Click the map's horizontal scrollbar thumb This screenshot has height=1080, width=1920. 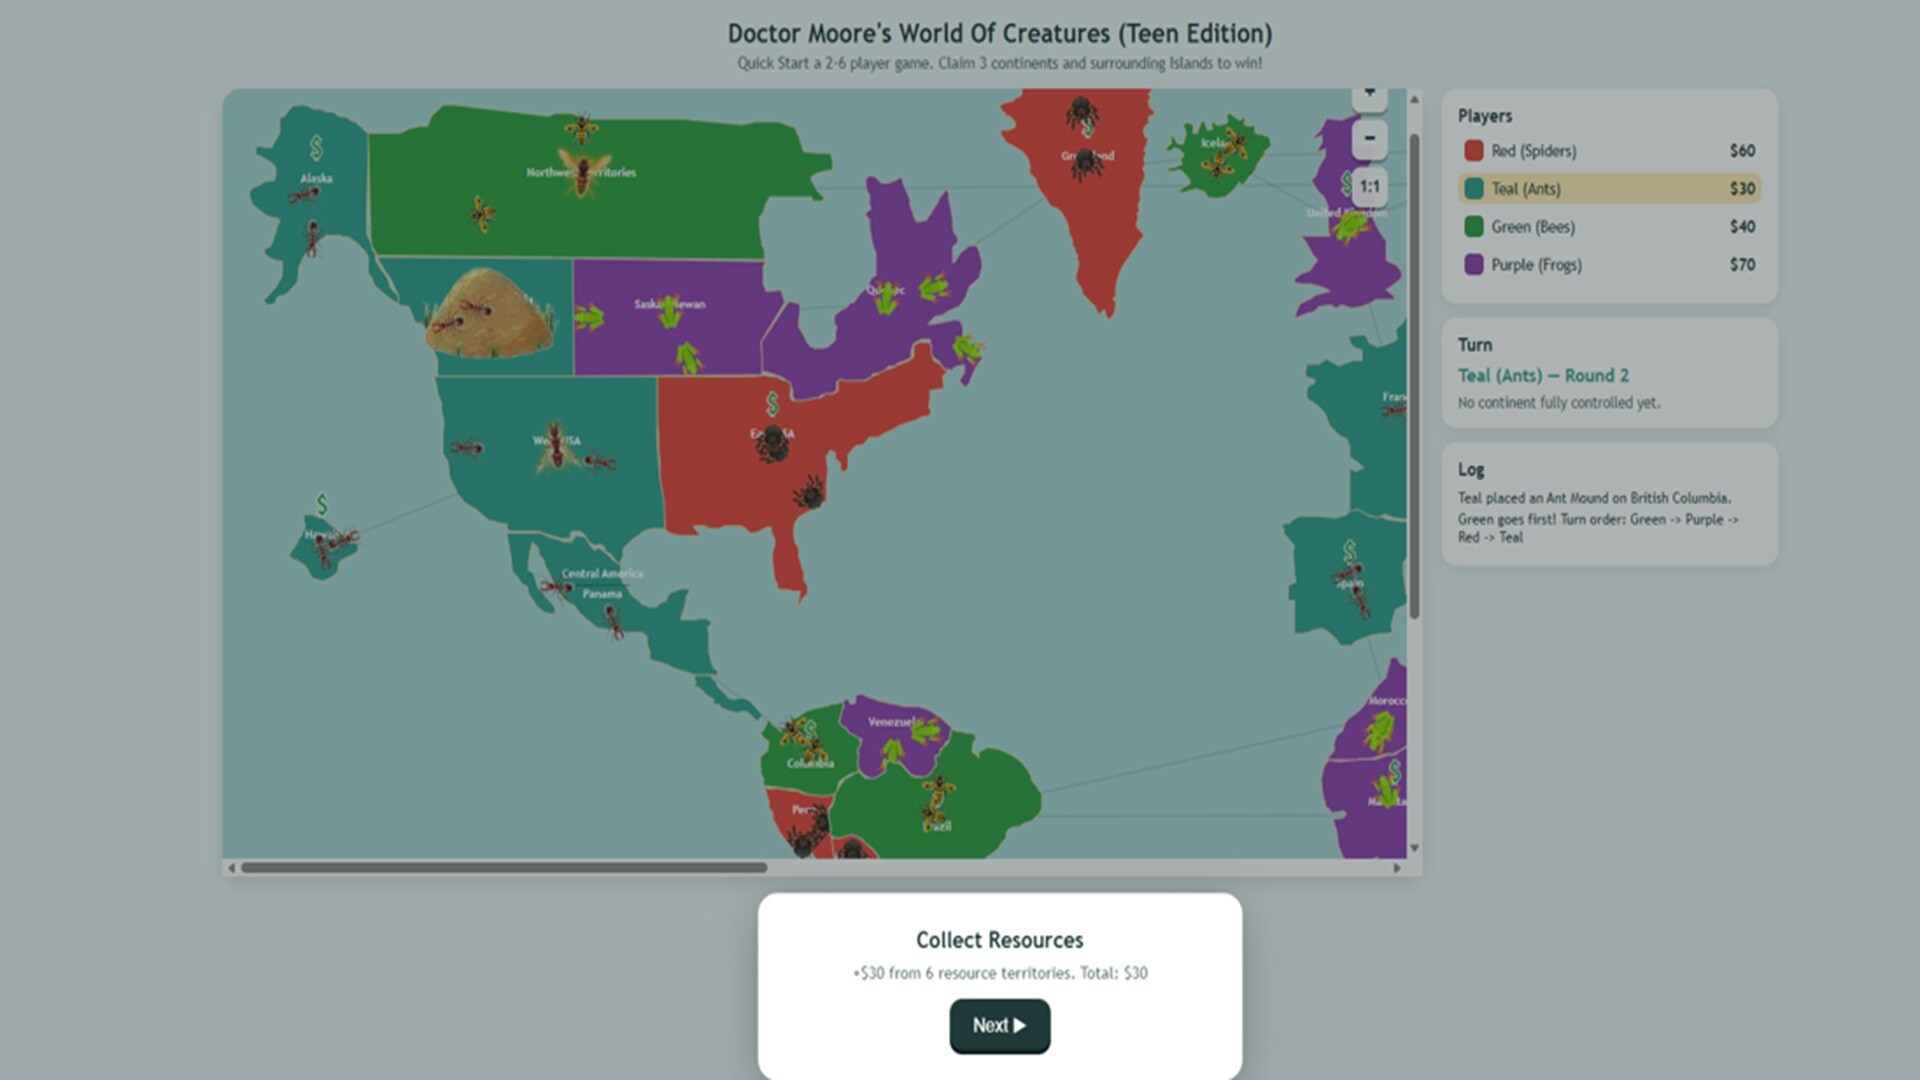pyautogui.click(x=504, y=868)
